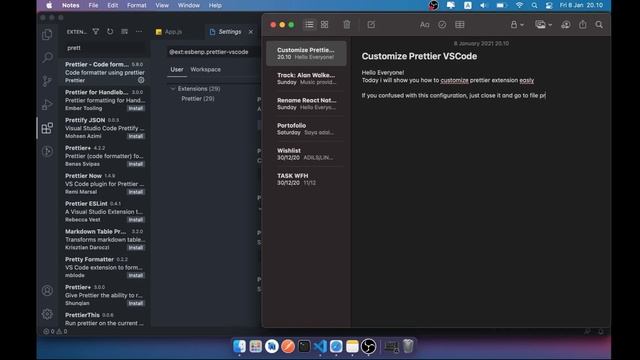Open OBS from the Dock
The width and height of the screenshot is (640, 360).
click(x=369, y=347)
